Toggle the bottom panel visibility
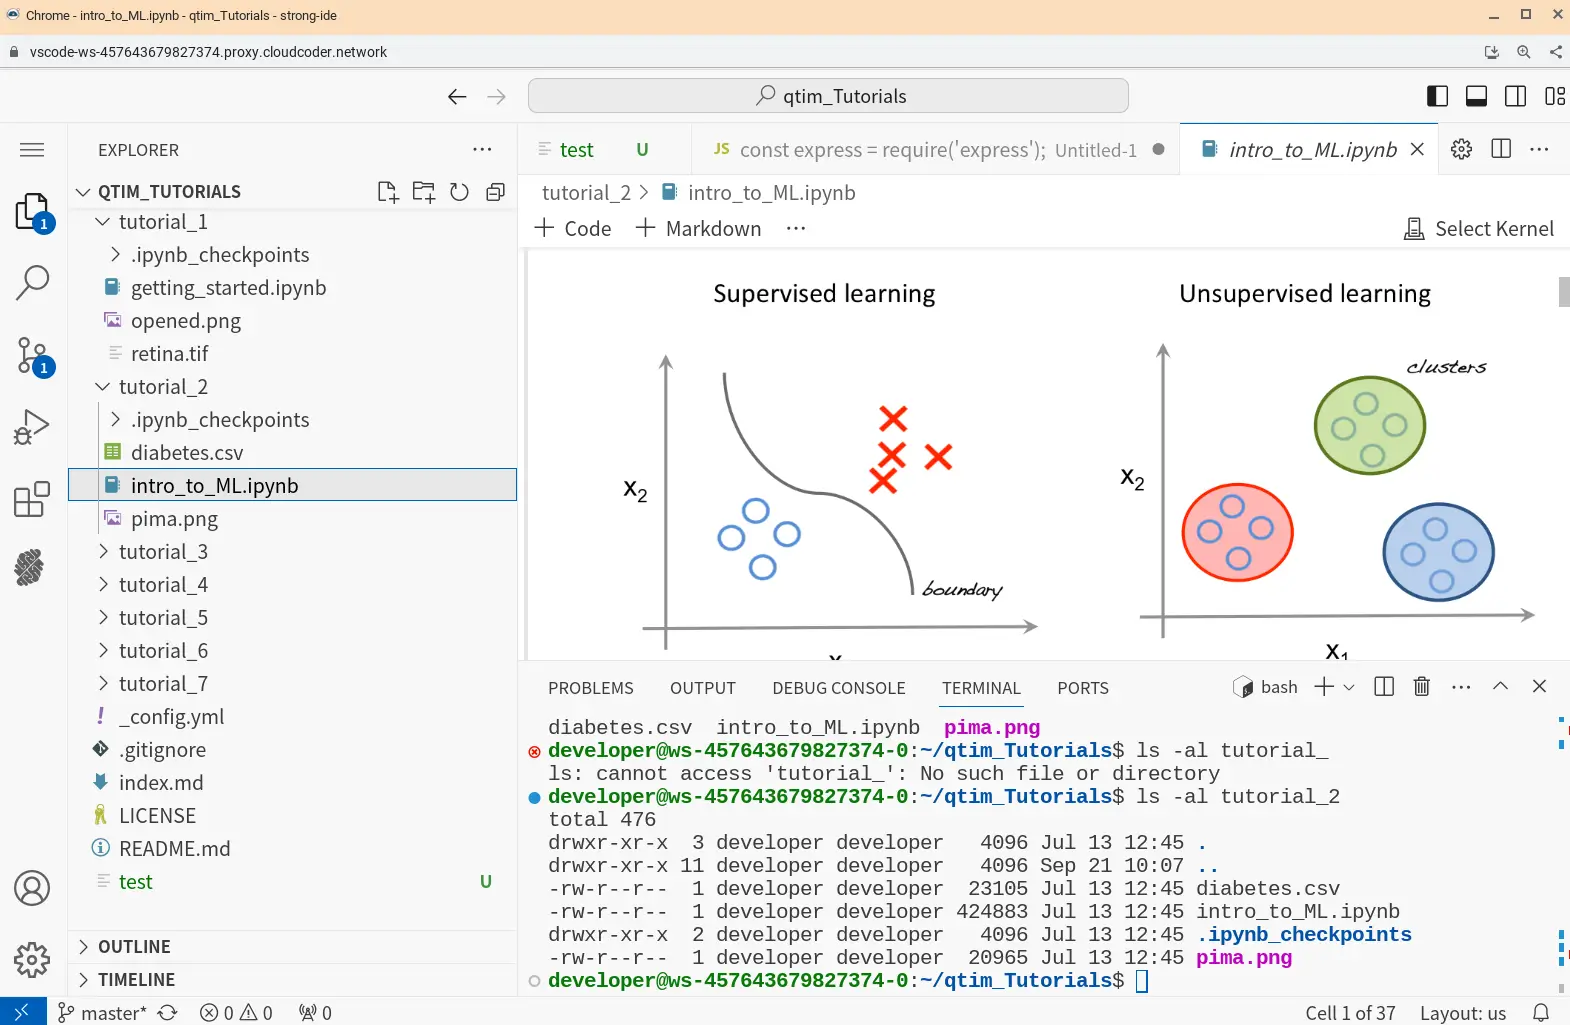 pyautogui.click(x=1476, y=96)
